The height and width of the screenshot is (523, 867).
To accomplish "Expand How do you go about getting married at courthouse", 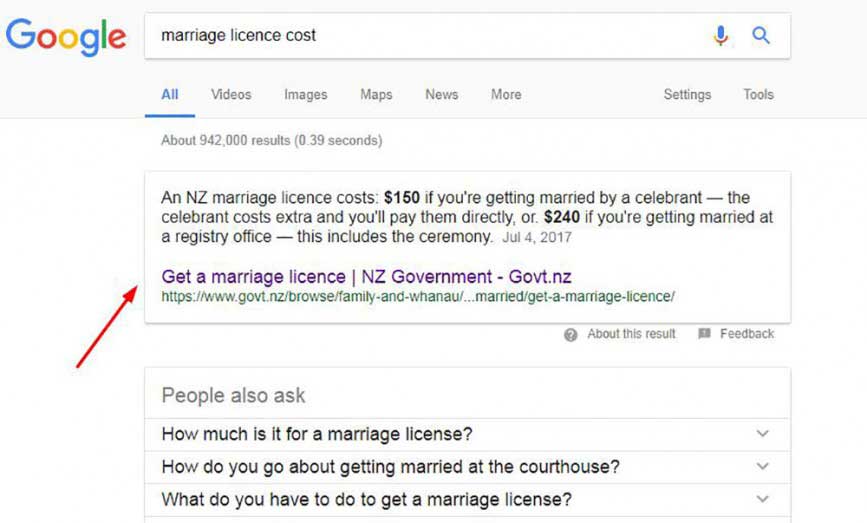I will [467, 467].
